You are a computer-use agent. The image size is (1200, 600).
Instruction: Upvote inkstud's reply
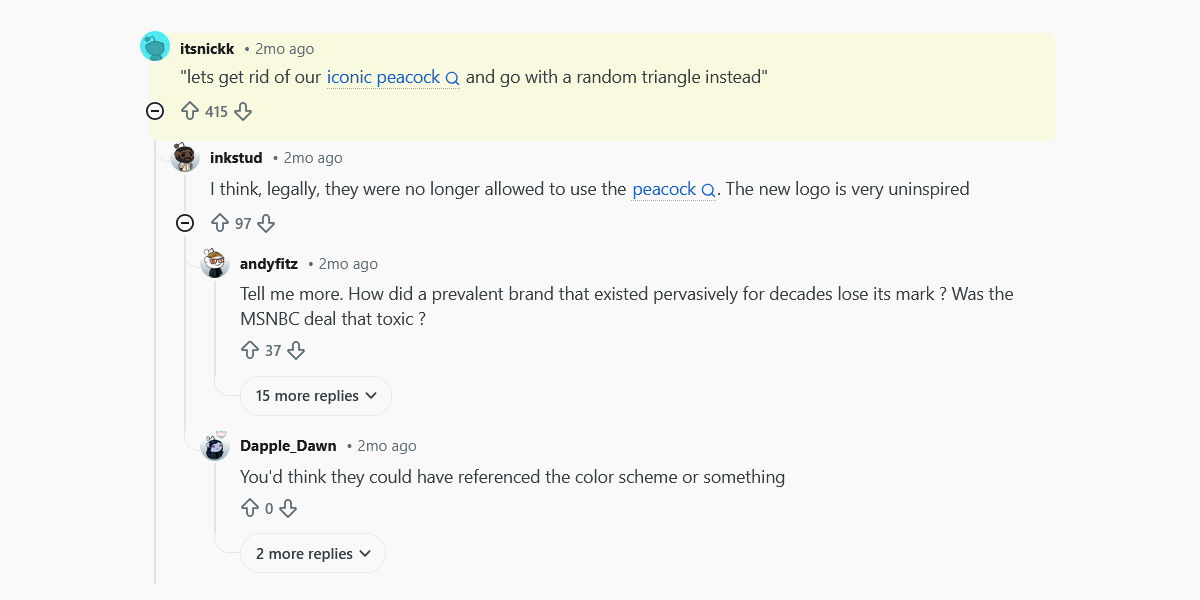[x=220, y=223]
